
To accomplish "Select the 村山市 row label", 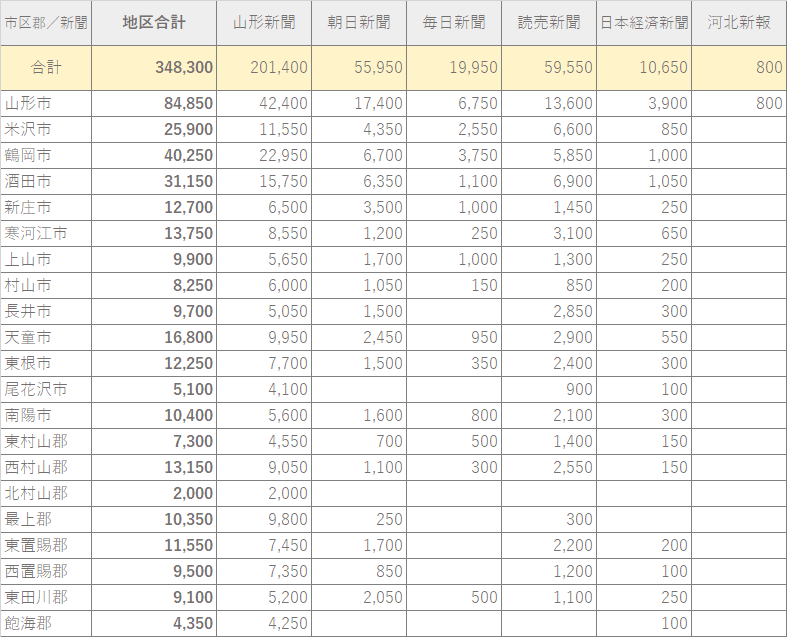I will 46,286.
